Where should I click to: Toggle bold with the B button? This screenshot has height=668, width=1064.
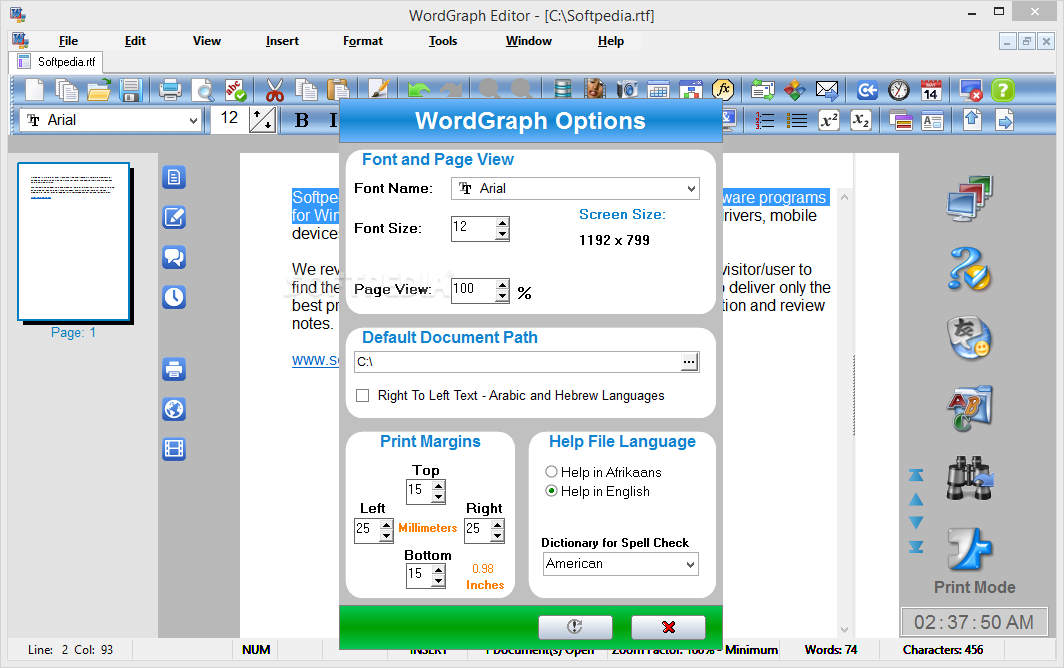(x=302, y=121)
